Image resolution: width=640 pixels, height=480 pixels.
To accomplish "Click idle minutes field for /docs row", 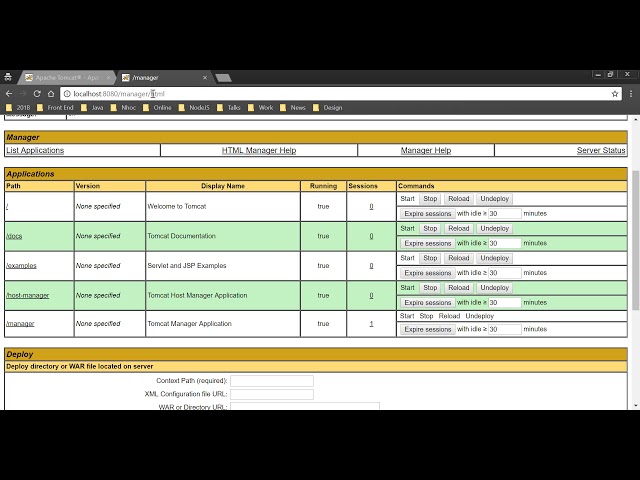I will (x=504, y=243).
